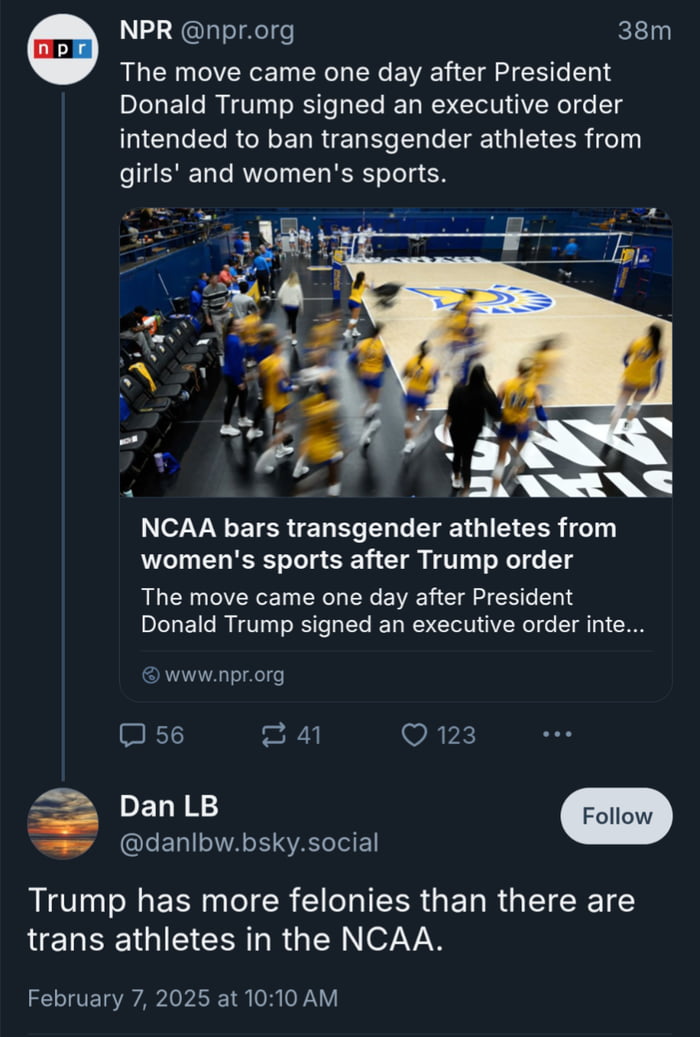This screenshot has height=1037, width=700.
Task: Click the NPR profile avatar
Action: click(62, 49)
